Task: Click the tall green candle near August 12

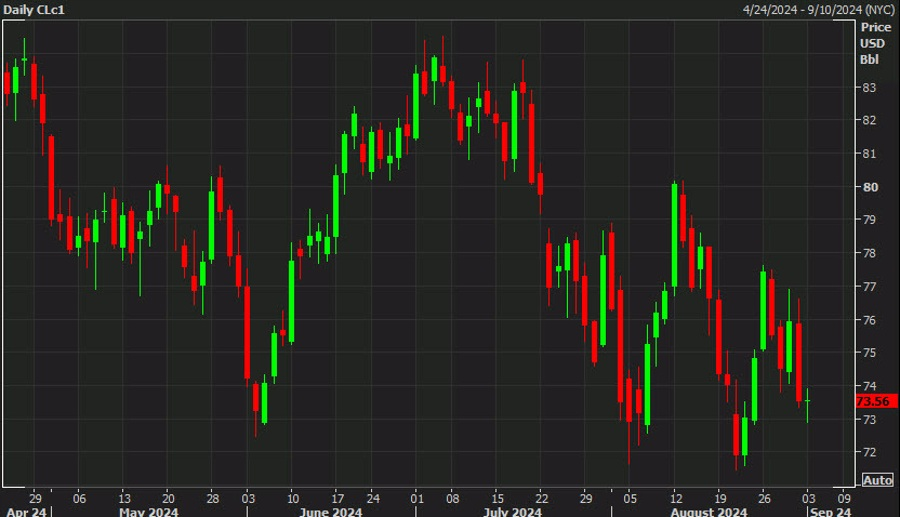Action: (x=674, y=235)
